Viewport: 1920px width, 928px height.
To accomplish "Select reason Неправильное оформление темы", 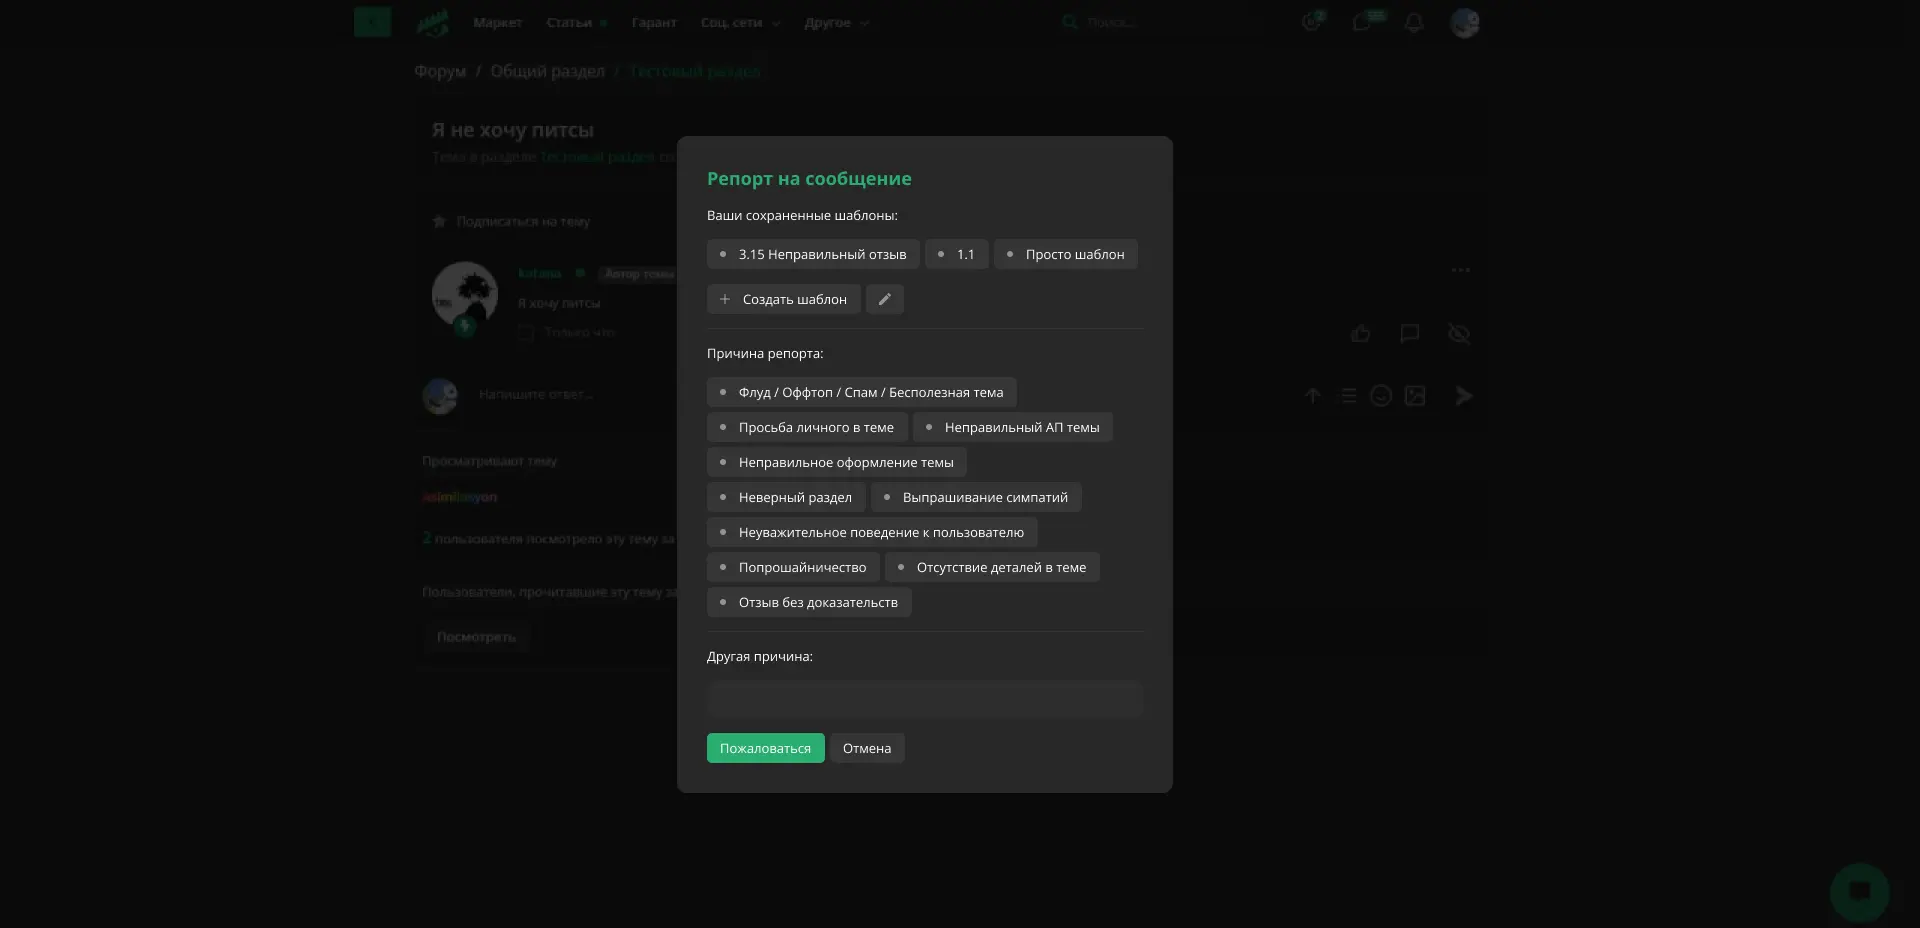I will click(x=836, y=462).
